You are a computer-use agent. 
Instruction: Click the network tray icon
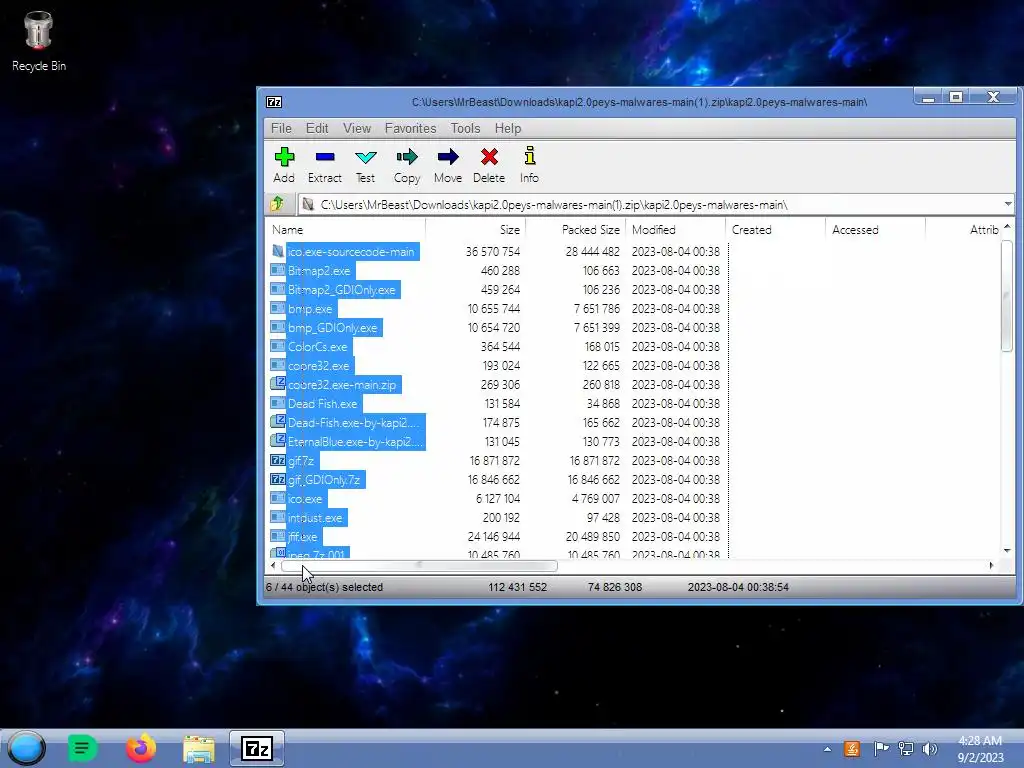[906, 749]
